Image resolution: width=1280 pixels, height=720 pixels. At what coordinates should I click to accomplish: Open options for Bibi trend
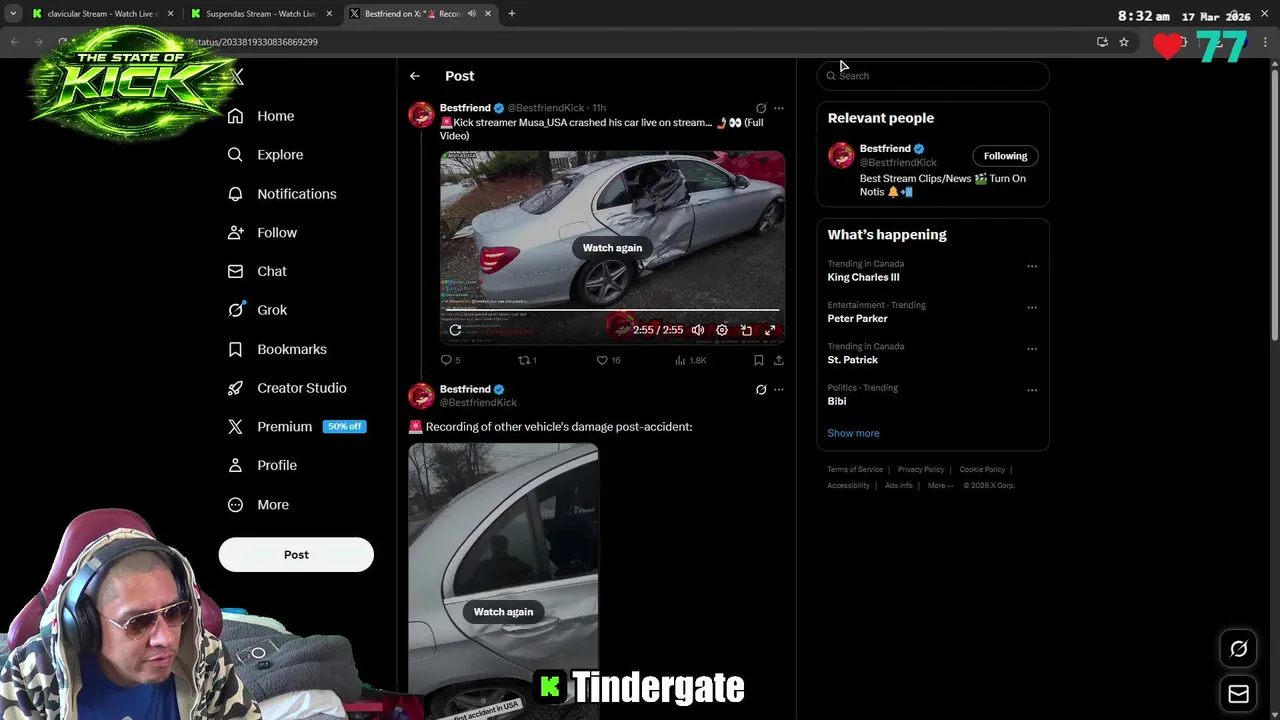click(x=1032, y=390)
